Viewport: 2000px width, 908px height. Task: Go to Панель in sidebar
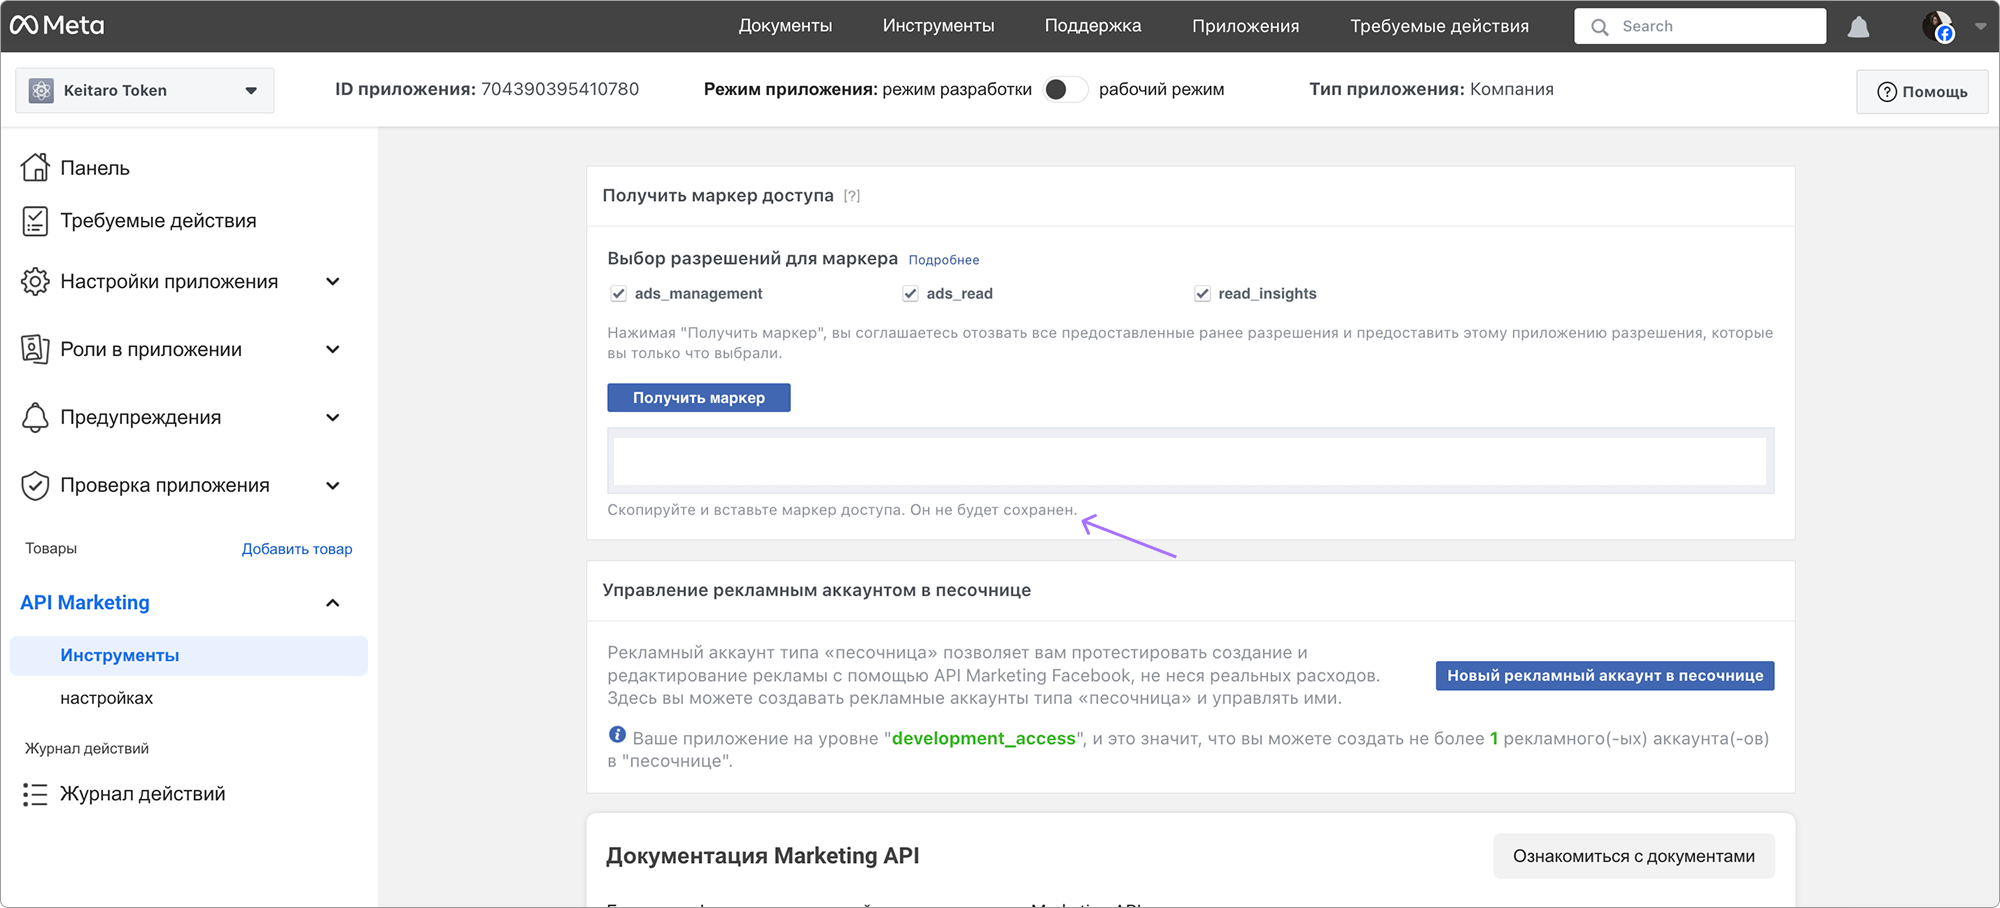(x=95, y=168)
